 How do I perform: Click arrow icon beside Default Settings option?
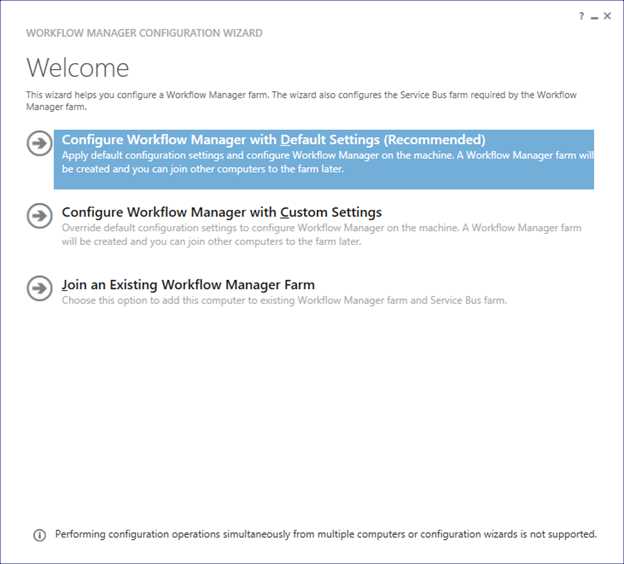39,143
